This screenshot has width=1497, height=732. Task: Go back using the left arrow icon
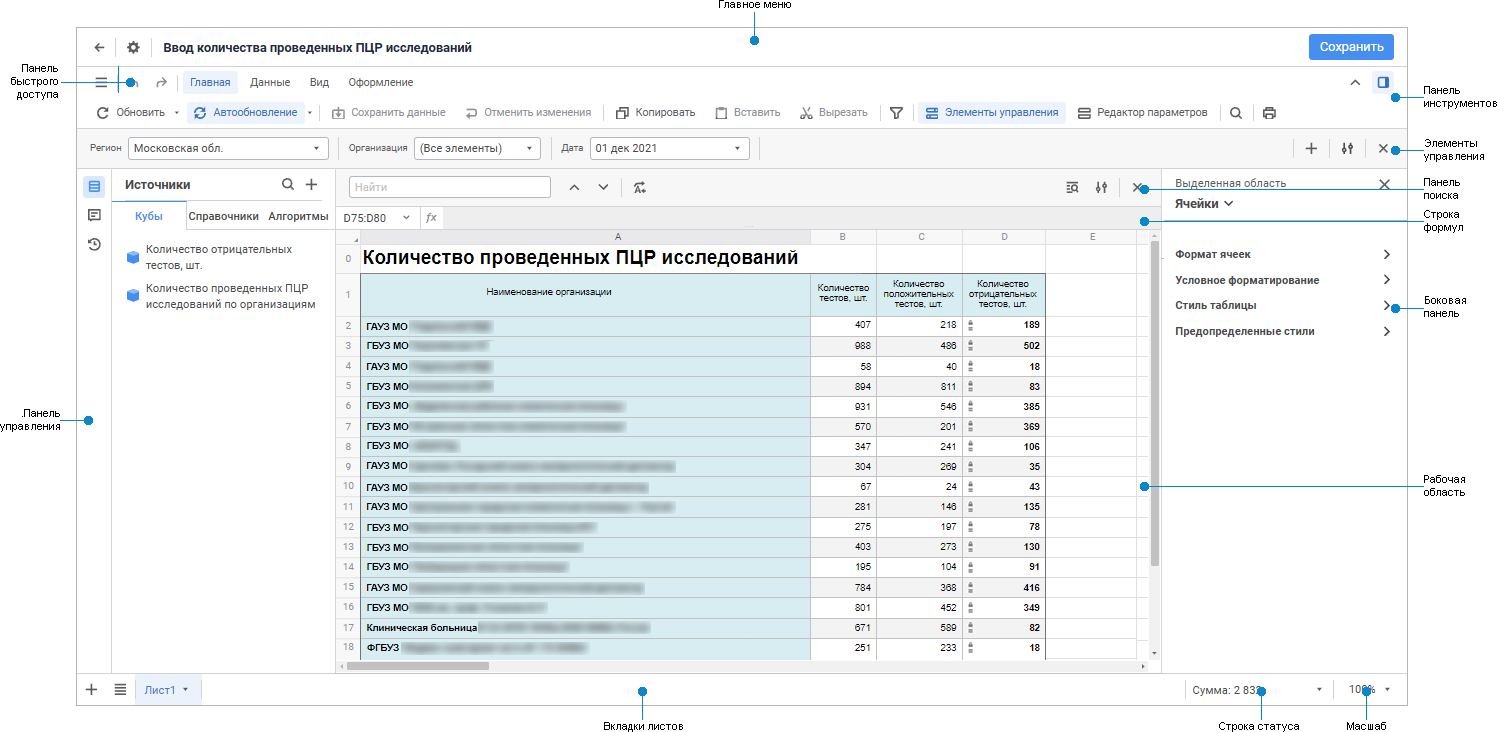pyautogui.click(x=99, y=47)
